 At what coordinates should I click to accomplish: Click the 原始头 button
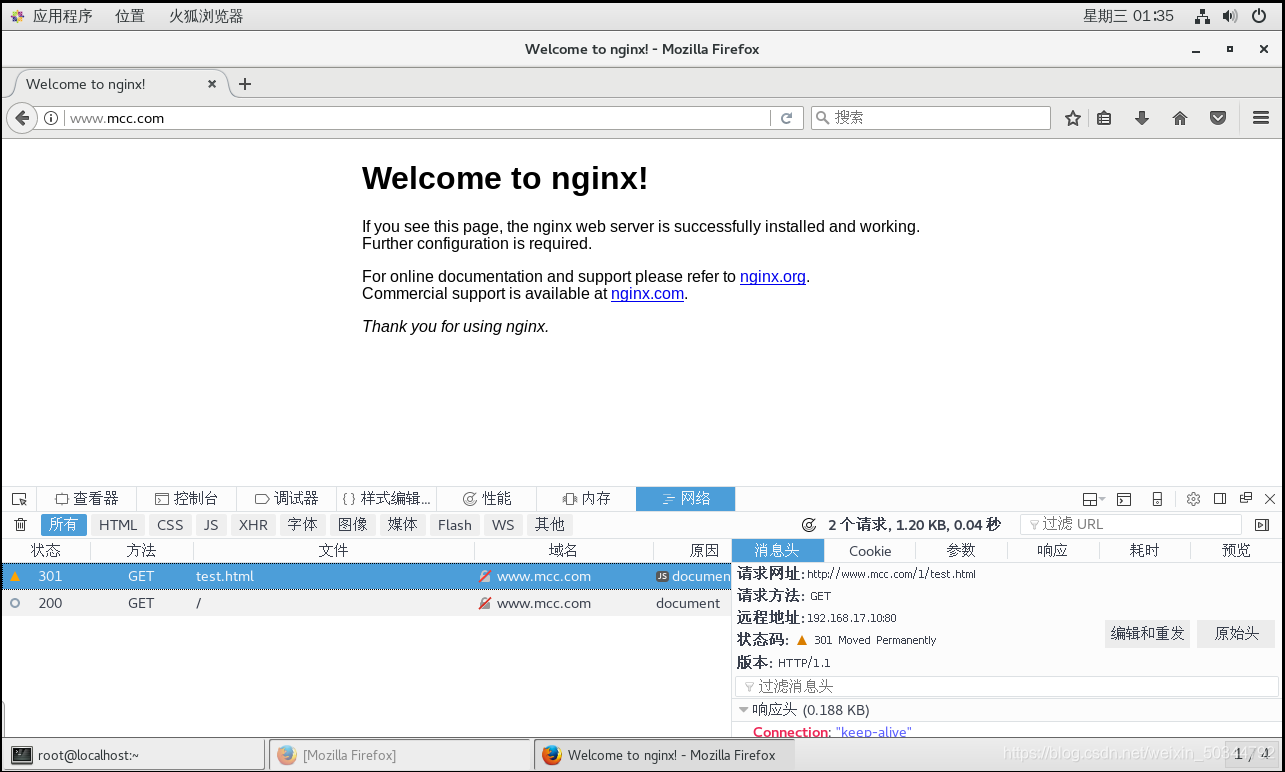[x=1236, y=633]
